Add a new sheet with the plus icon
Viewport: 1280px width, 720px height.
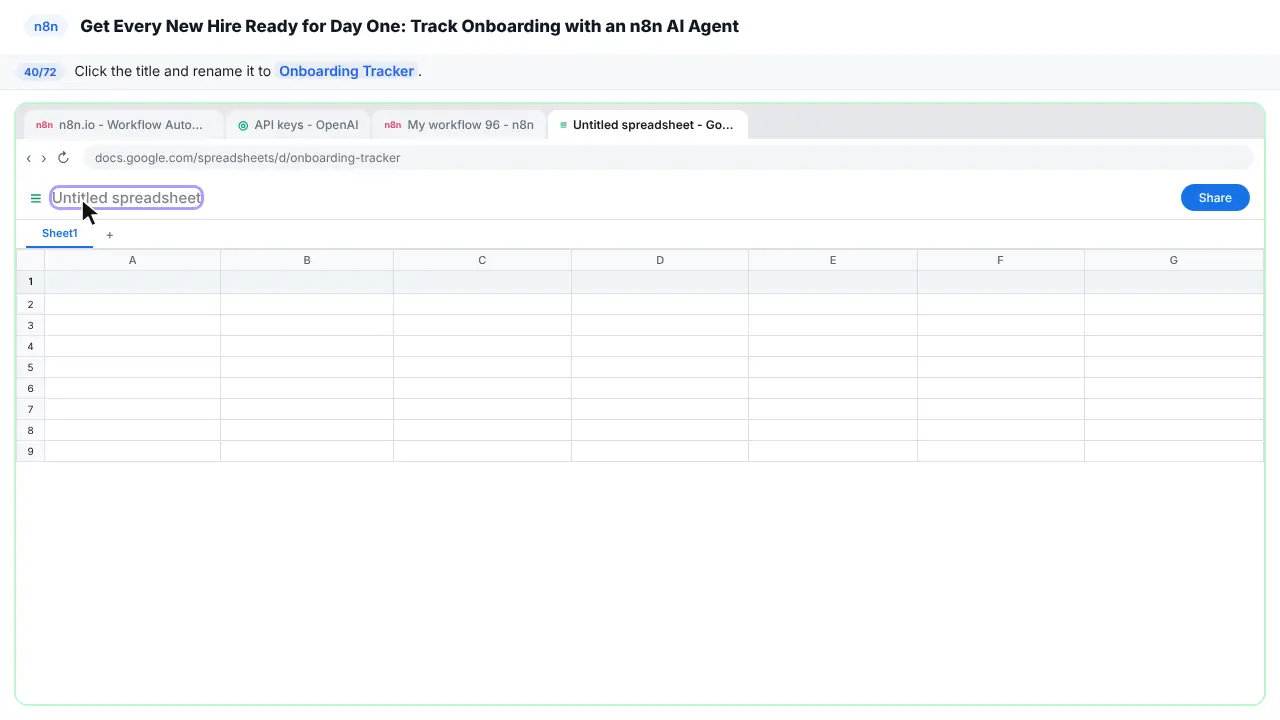(110, 235)
